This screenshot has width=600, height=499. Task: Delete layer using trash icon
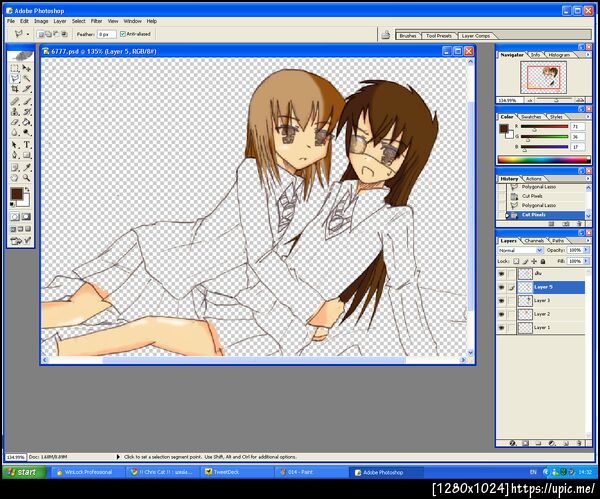[x=579, y=443]
